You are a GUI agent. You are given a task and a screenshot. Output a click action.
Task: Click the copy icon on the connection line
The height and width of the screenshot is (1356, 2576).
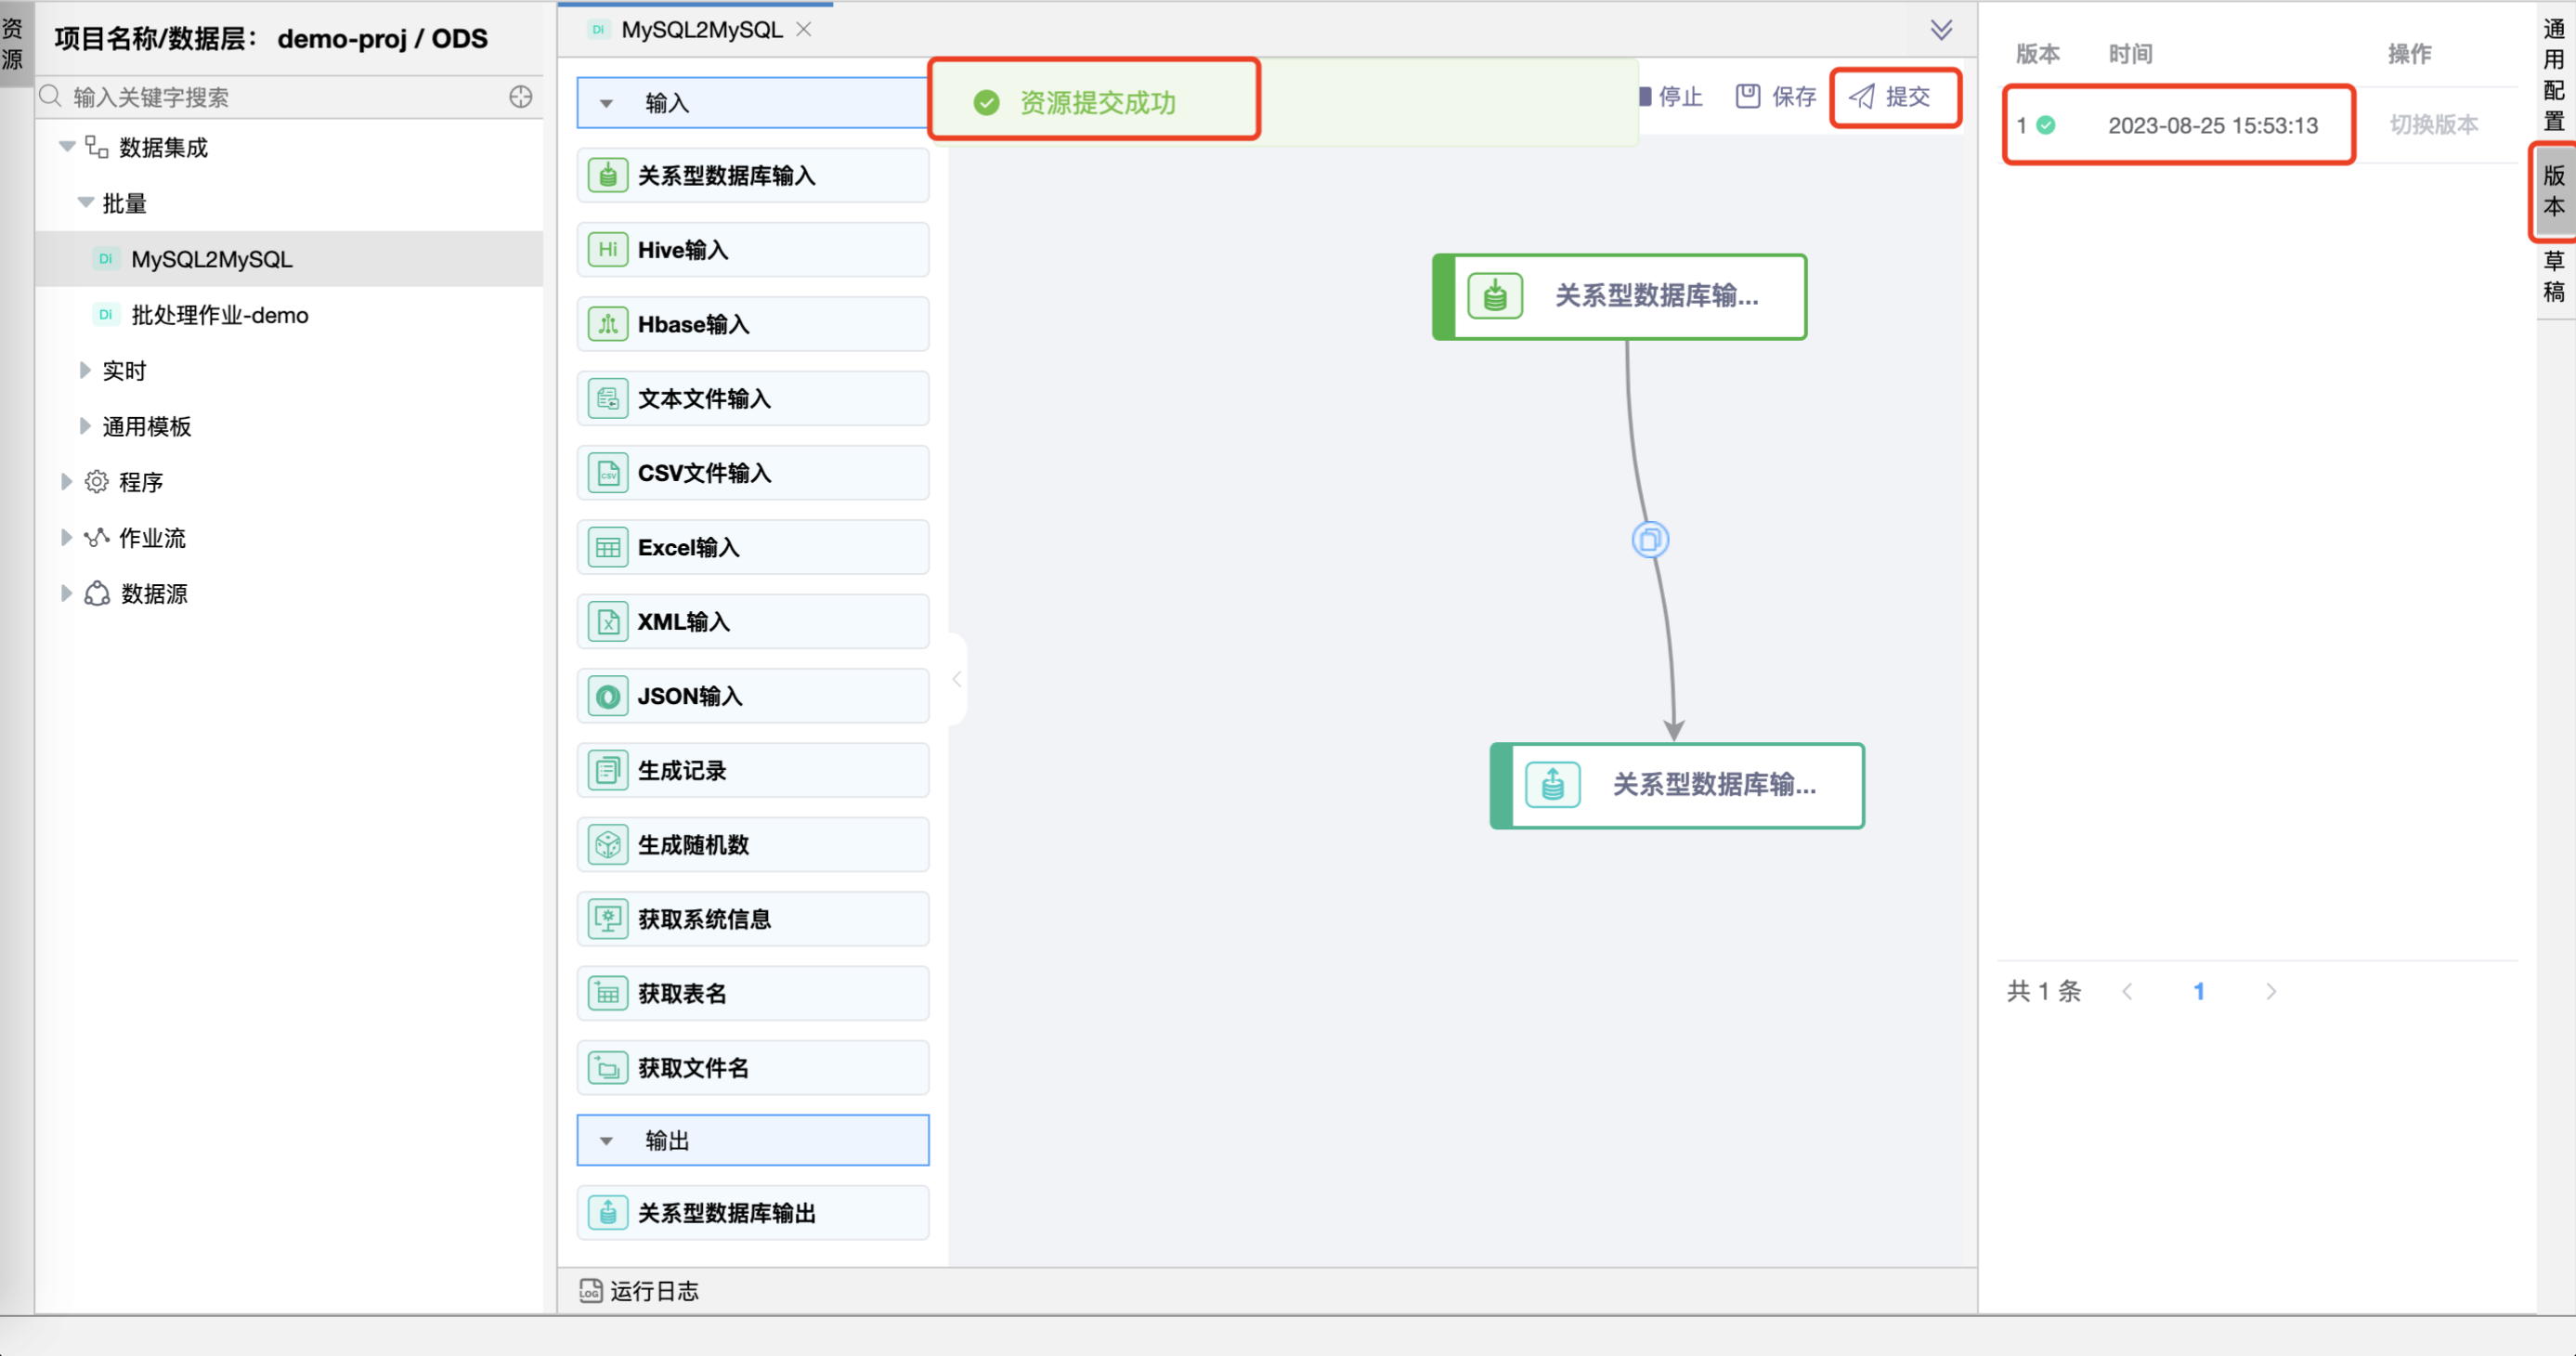(1650, 539)
